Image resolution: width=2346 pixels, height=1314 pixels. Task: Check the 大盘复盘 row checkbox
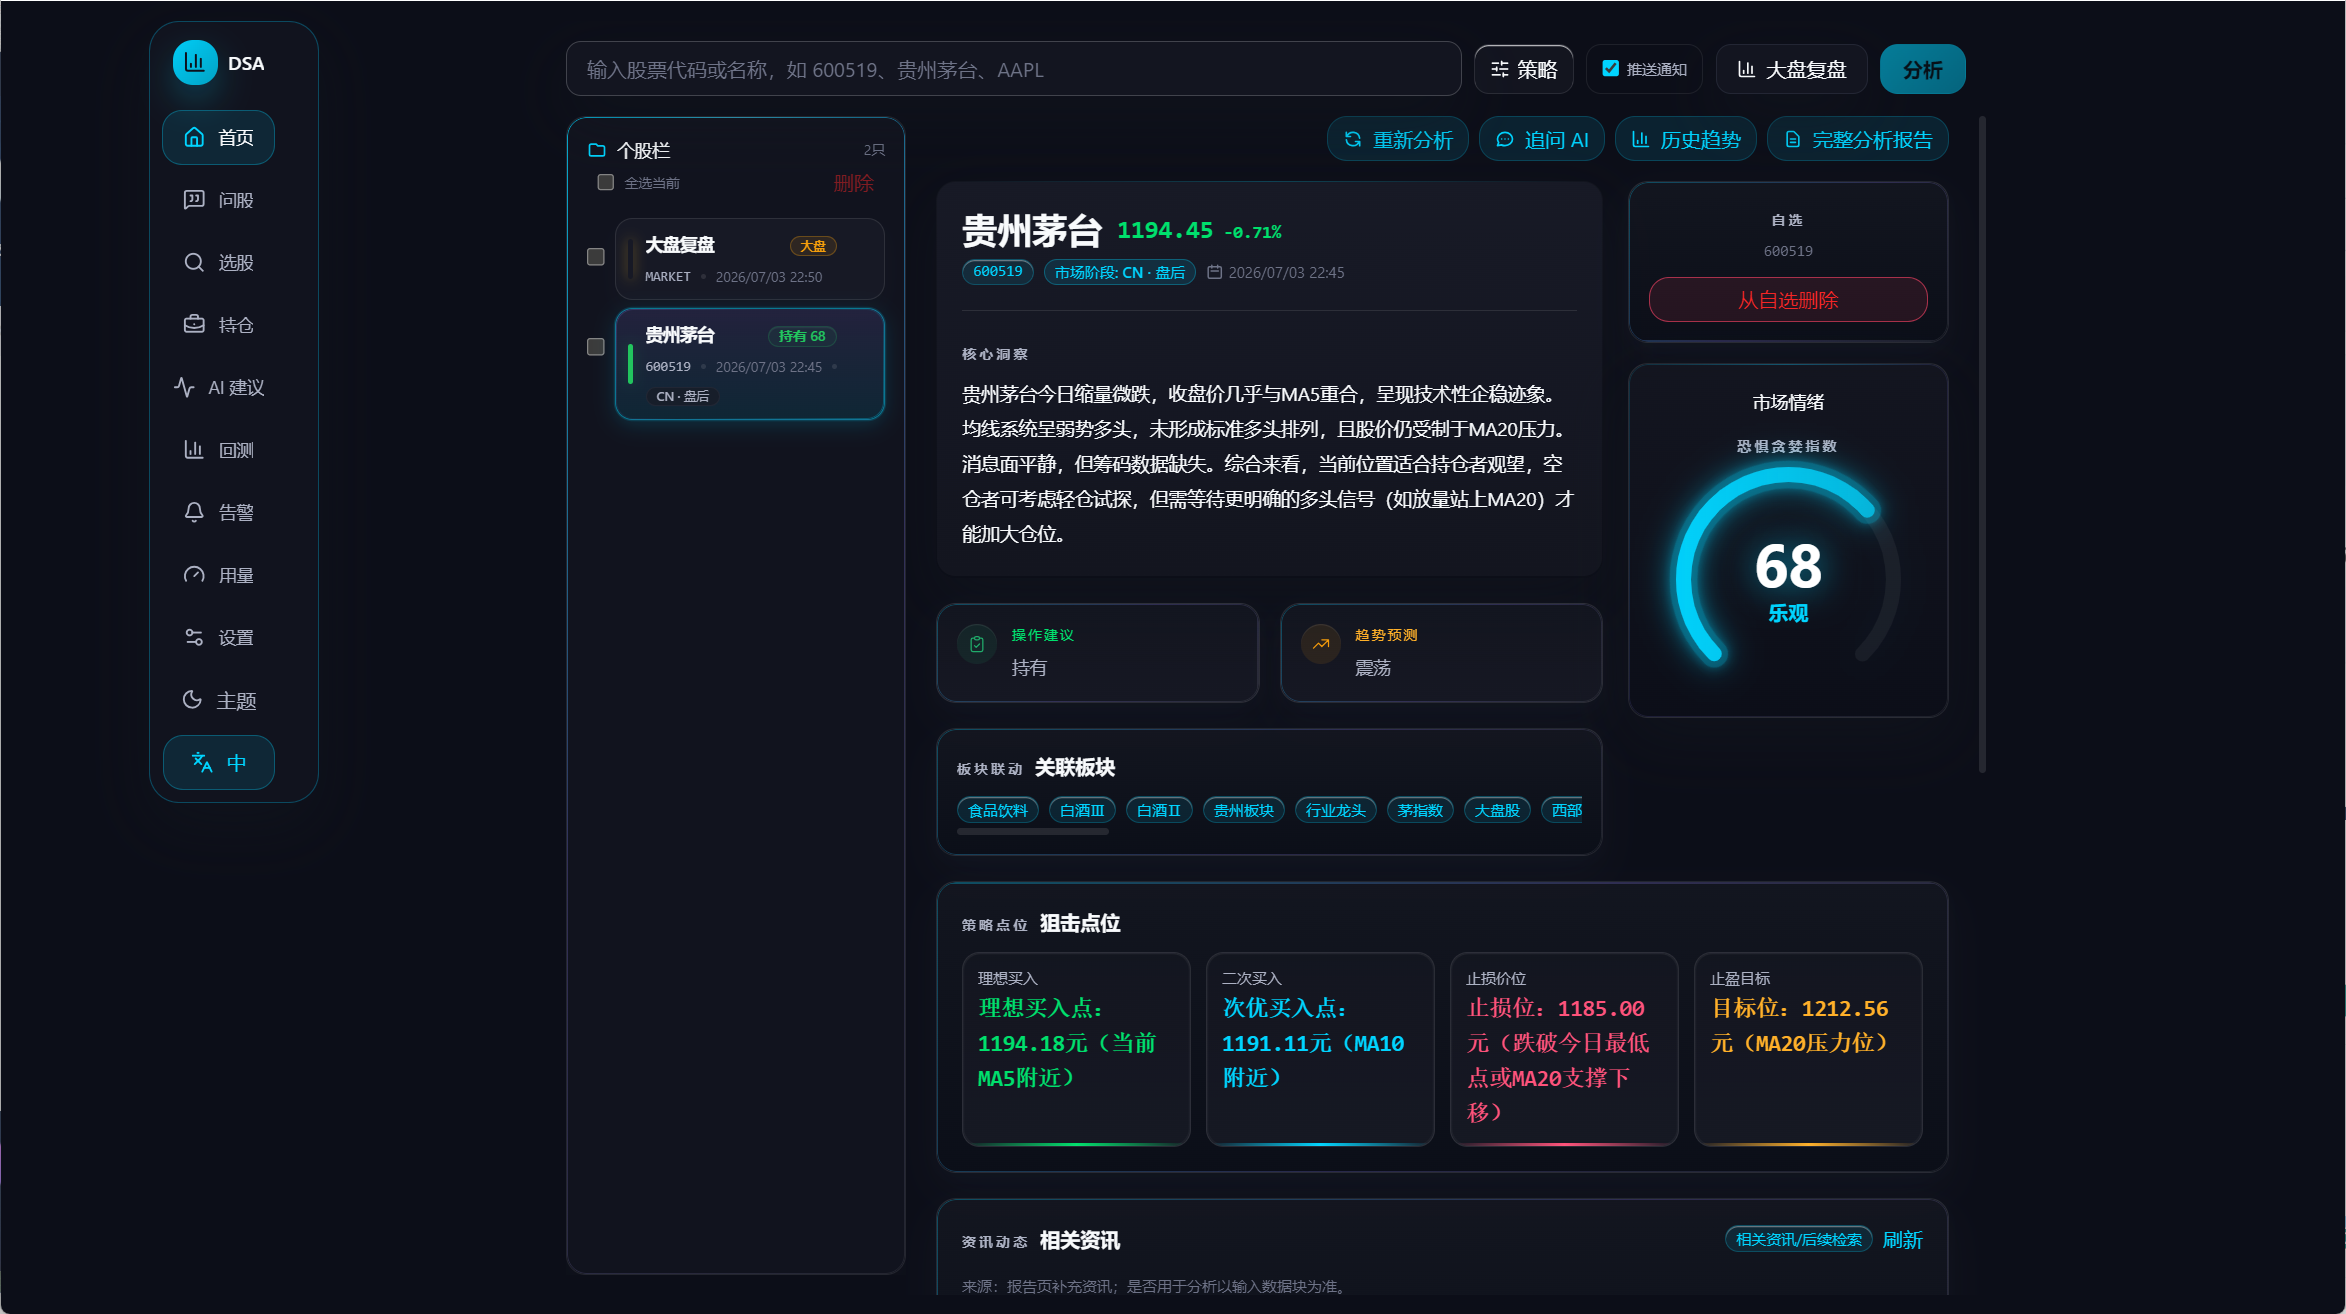(596, 257)
